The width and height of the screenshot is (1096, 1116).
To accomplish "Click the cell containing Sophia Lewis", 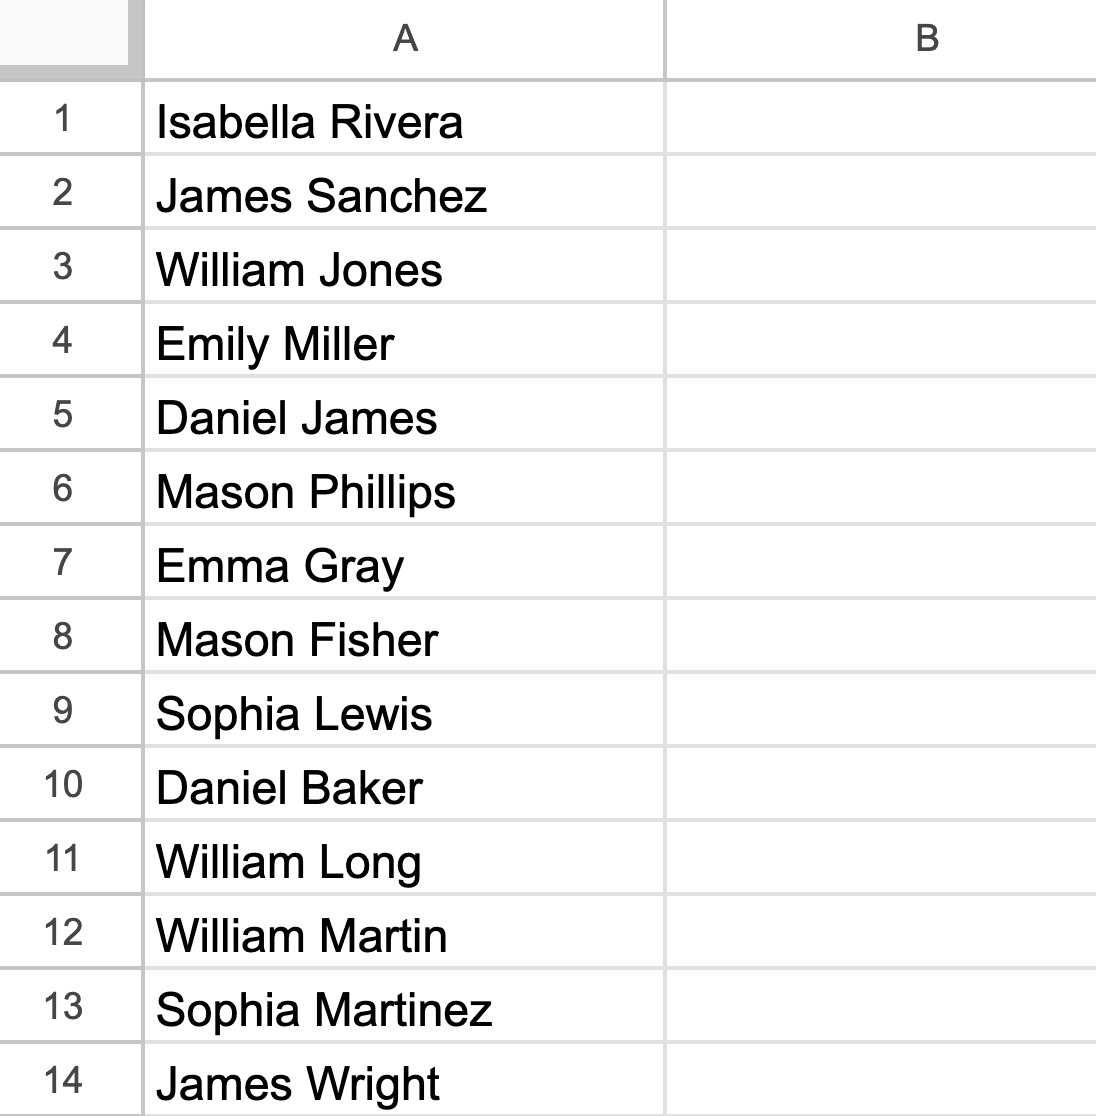I will pyautogui.click(x=295, y=714).
